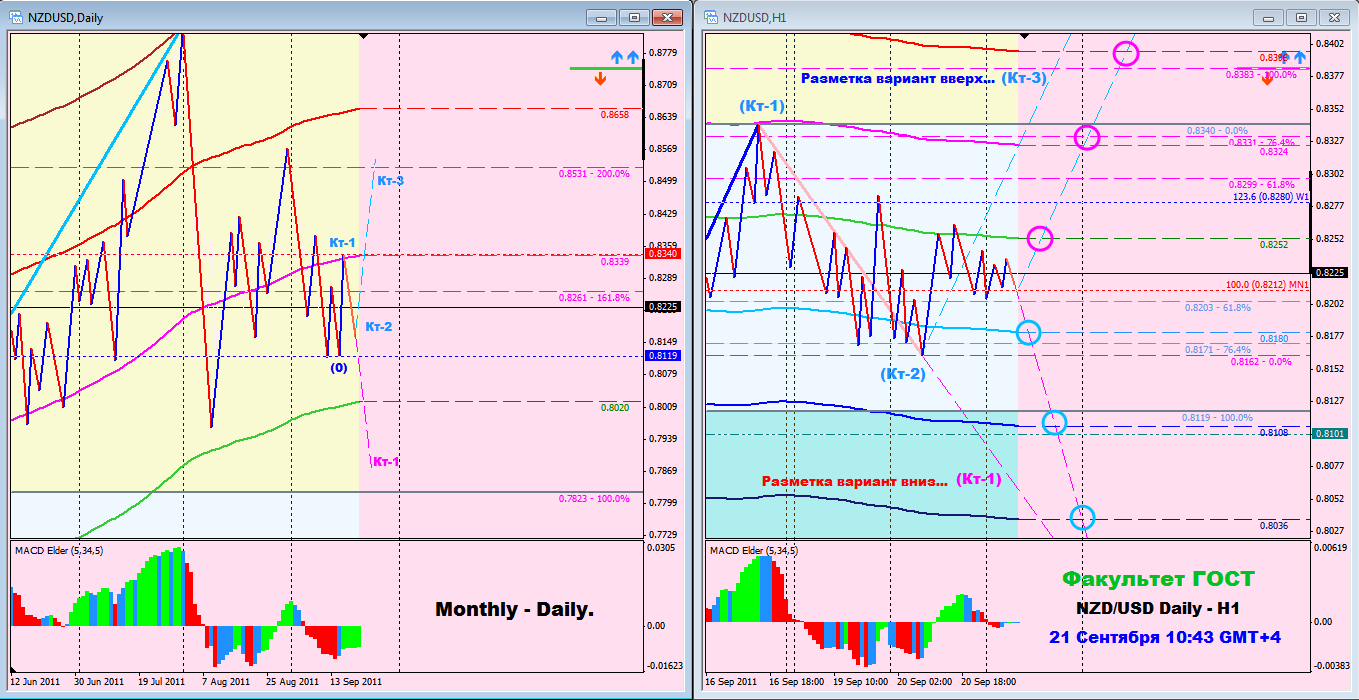
Task: Select the cyan circle on the 0.8036 line
Action: pos(1082,517)
